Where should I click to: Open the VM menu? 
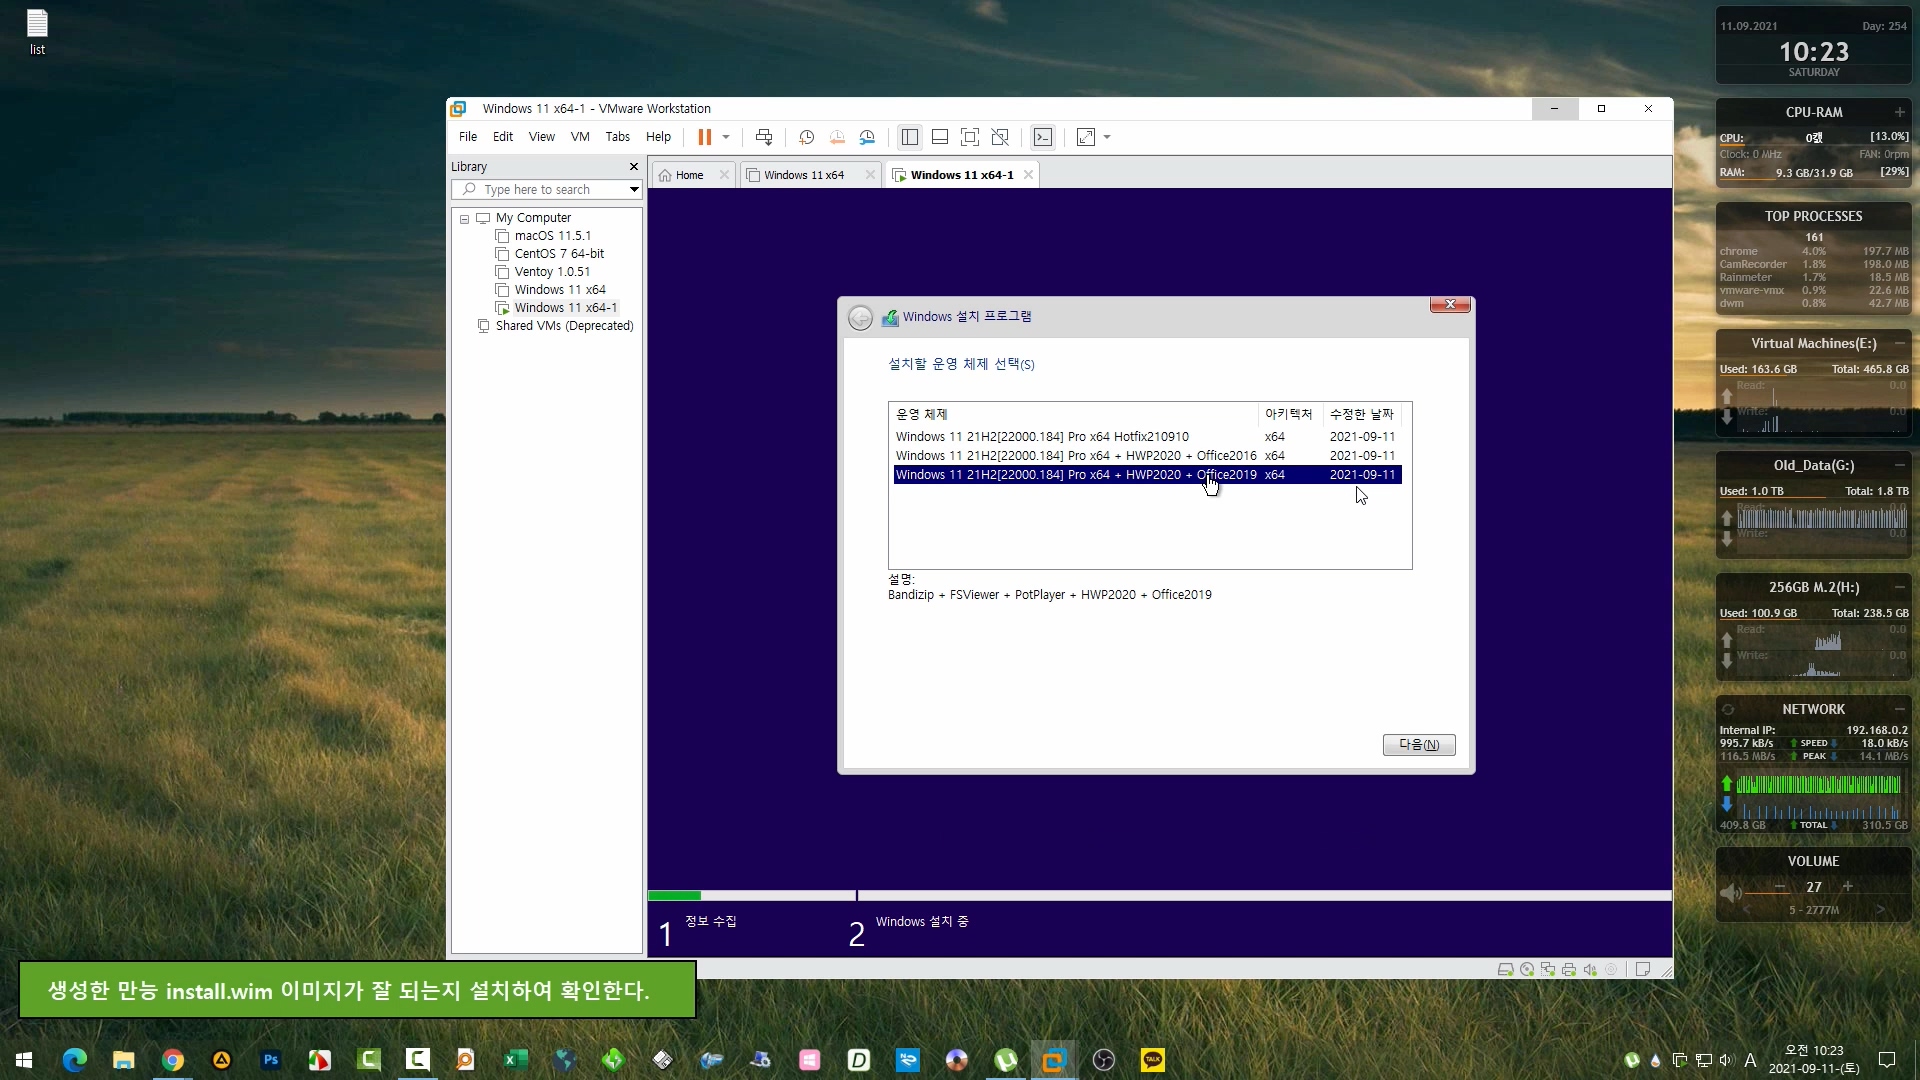tap(579, 137)
